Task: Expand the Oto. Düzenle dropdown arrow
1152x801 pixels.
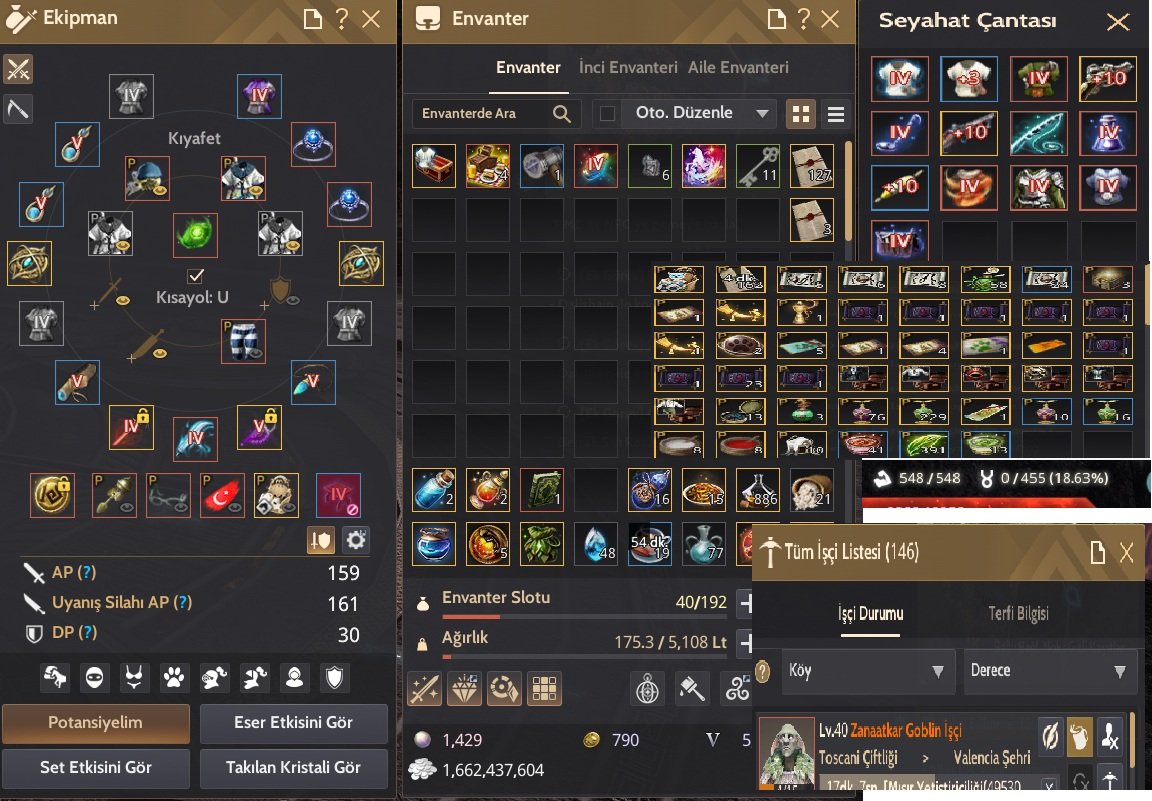Action: pos(762,113)
